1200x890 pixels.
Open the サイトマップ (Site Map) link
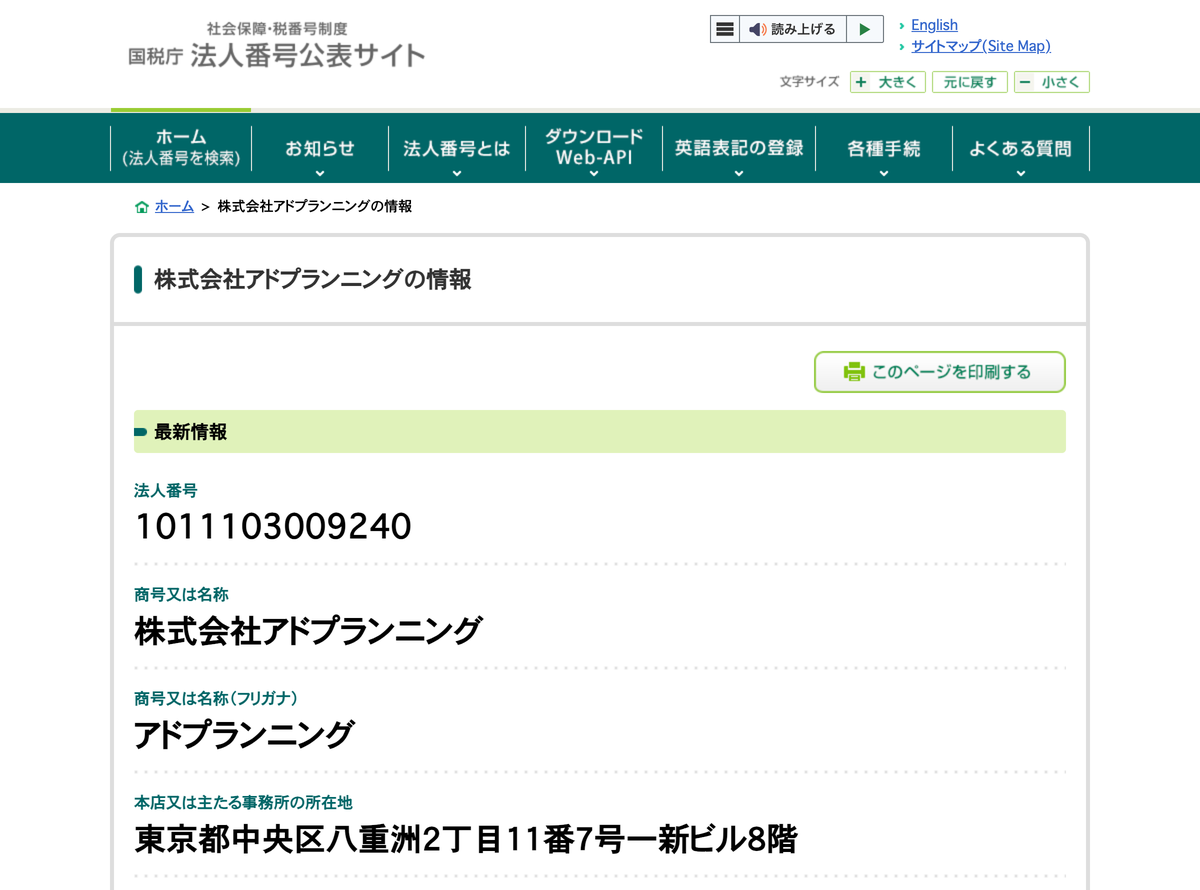(x=981, y=46)
